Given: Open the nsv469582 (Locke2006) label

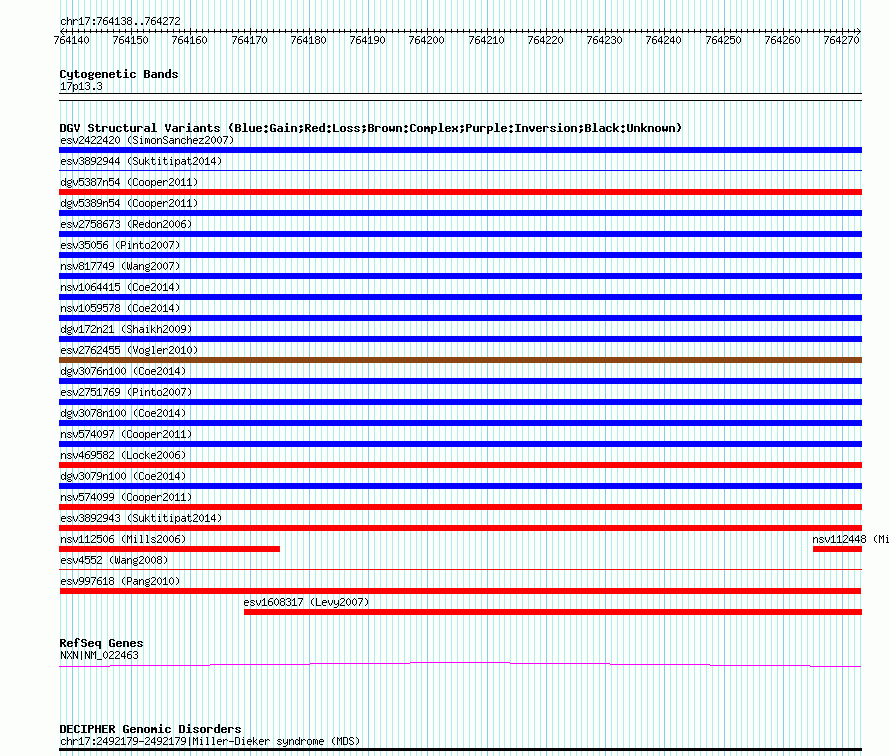Looking at the screenshot, I should [x=123, y=455].
